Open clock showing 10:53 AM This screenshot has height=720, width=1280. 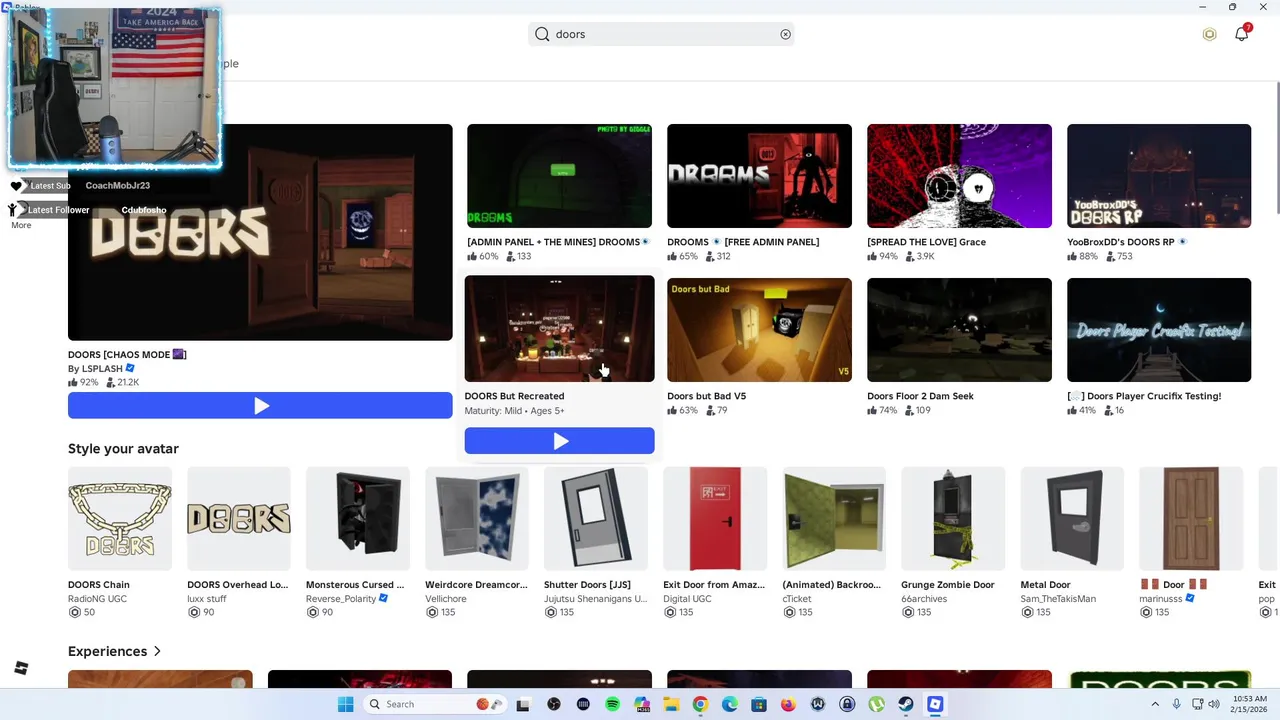pos(1249,704)
